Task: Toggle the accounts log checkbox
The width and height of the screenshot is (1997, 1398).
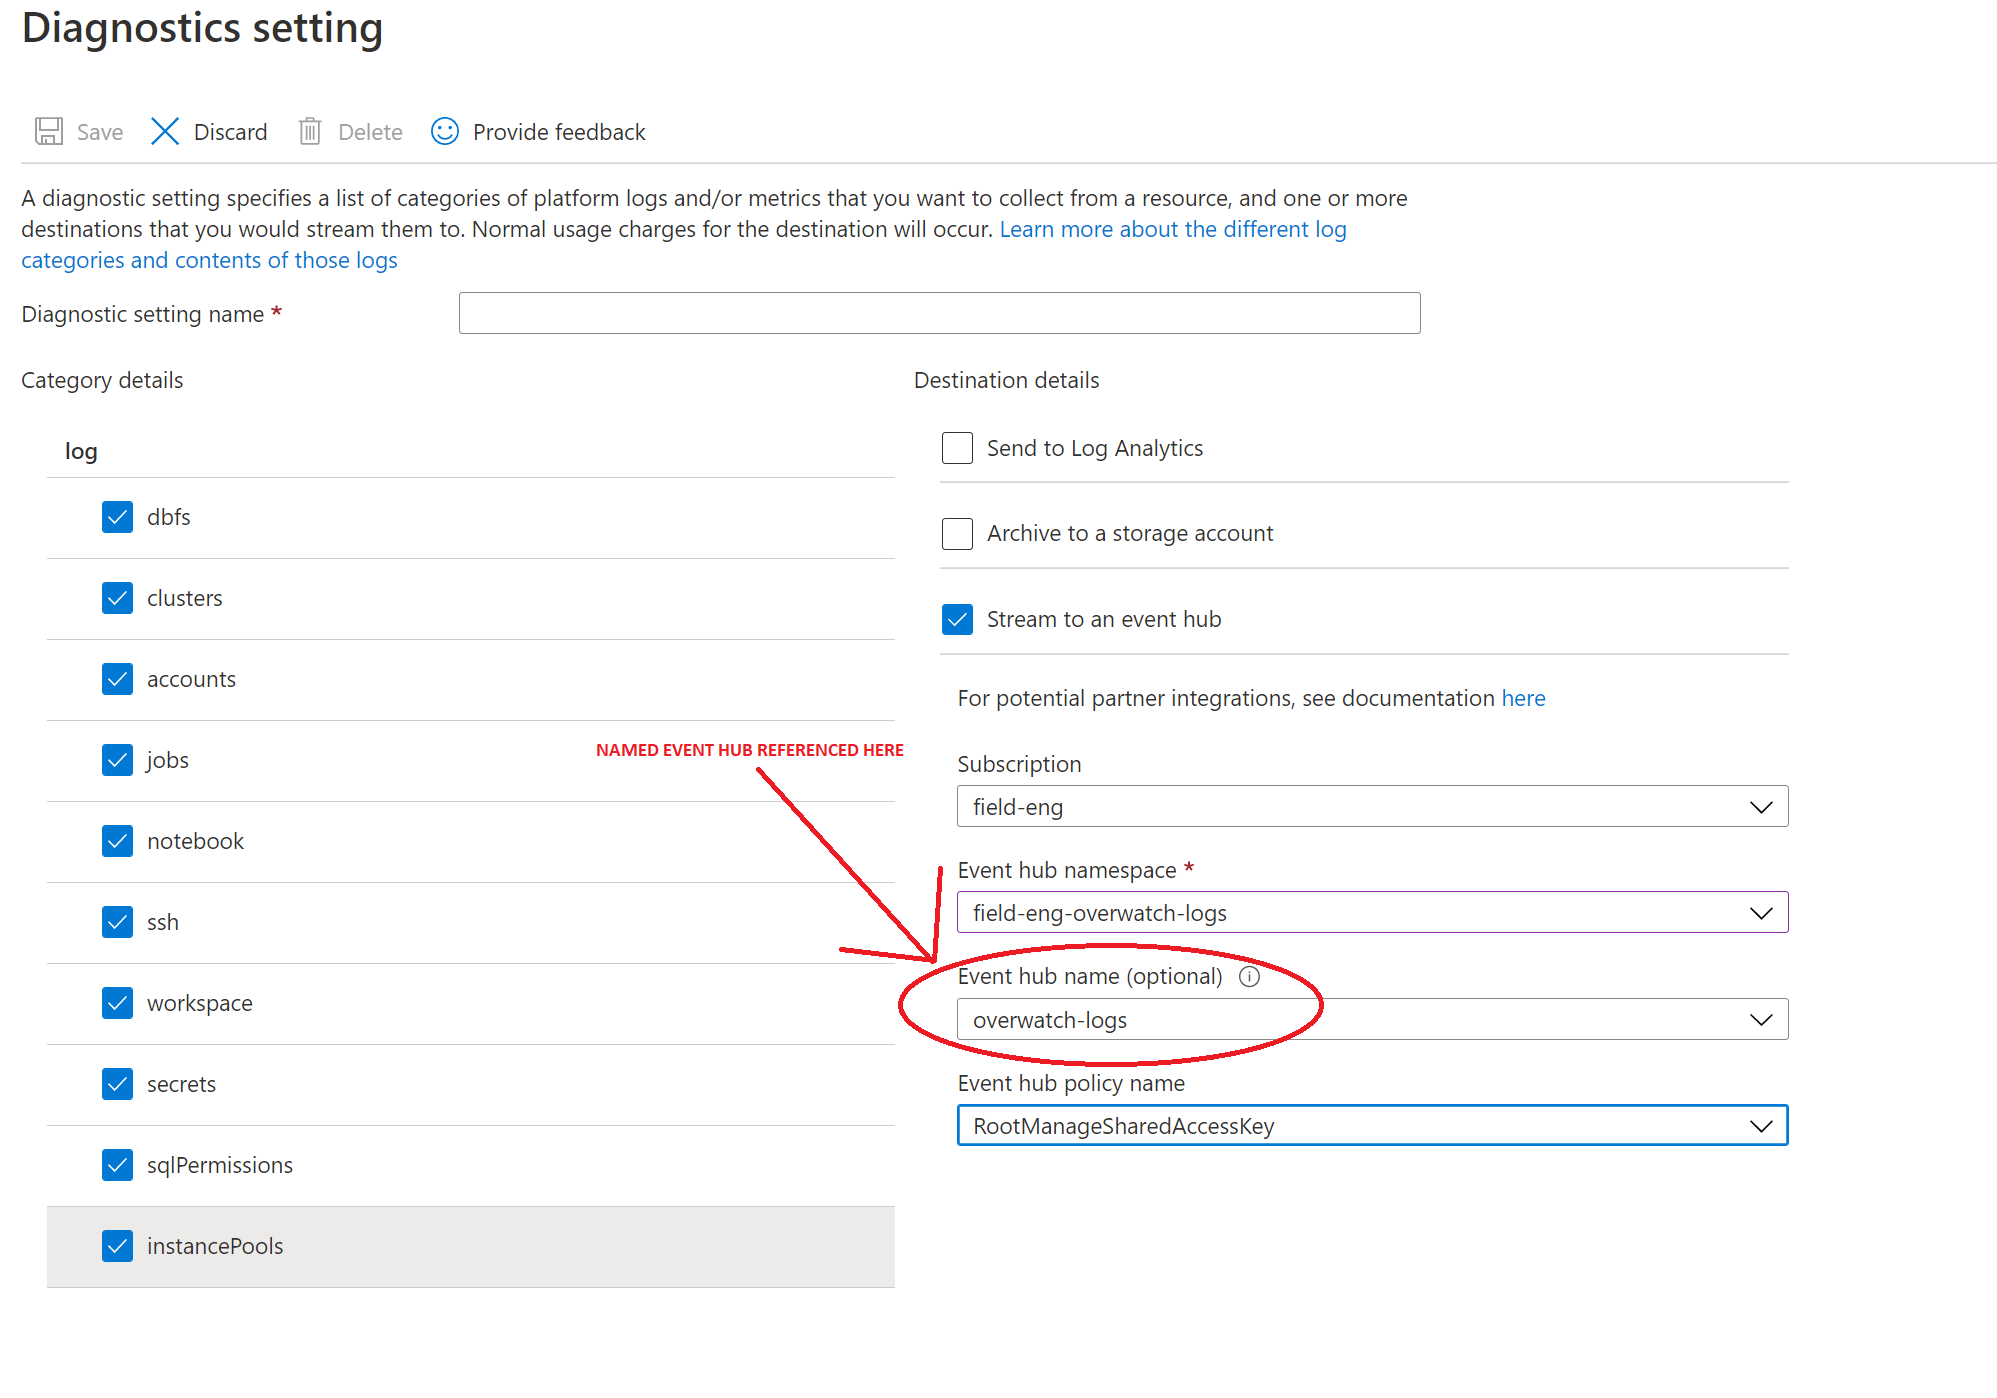Action: click(x=118, y=679)
